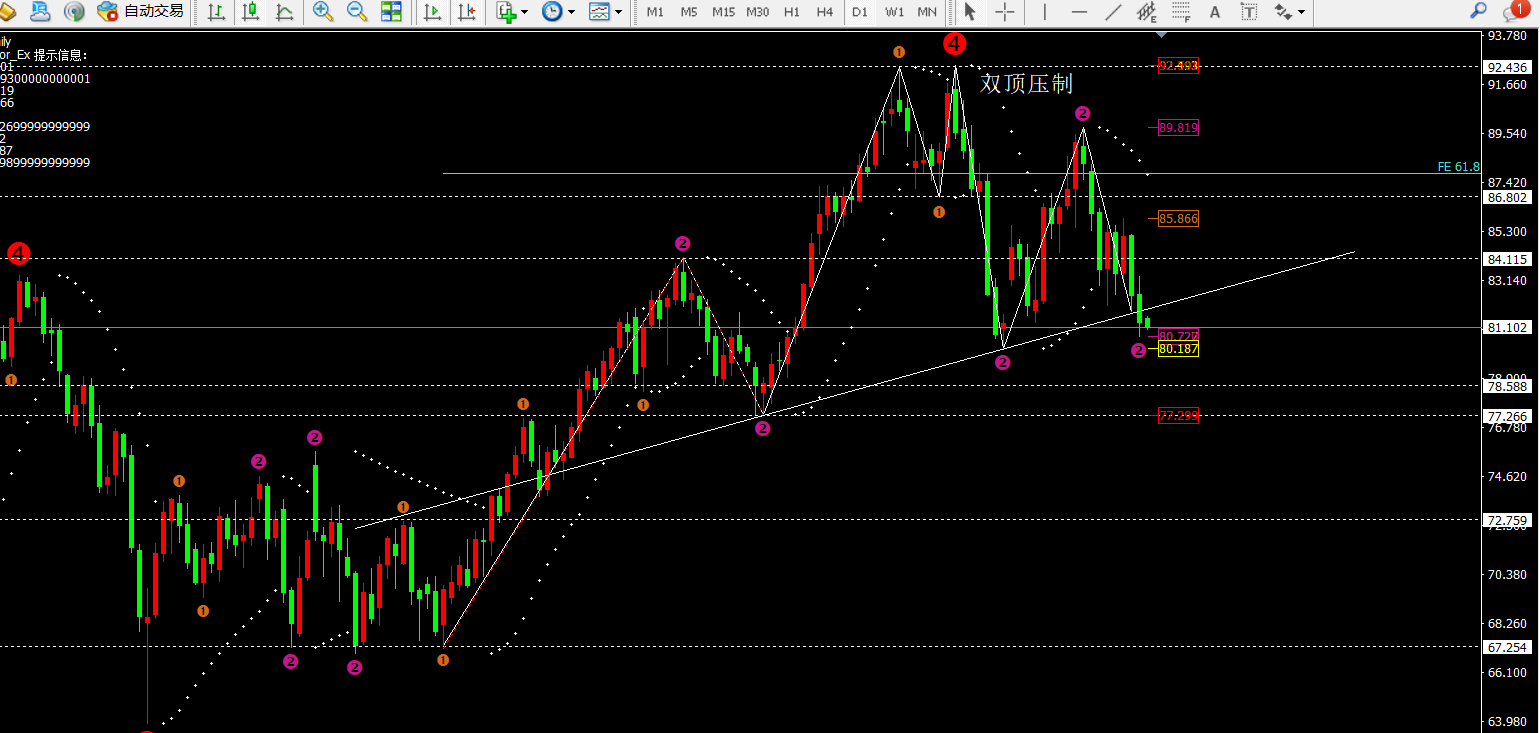Click the 81.102 current price tag
The width and height of the screenshot is (1540, 733).
click(x=1508, y=327)
